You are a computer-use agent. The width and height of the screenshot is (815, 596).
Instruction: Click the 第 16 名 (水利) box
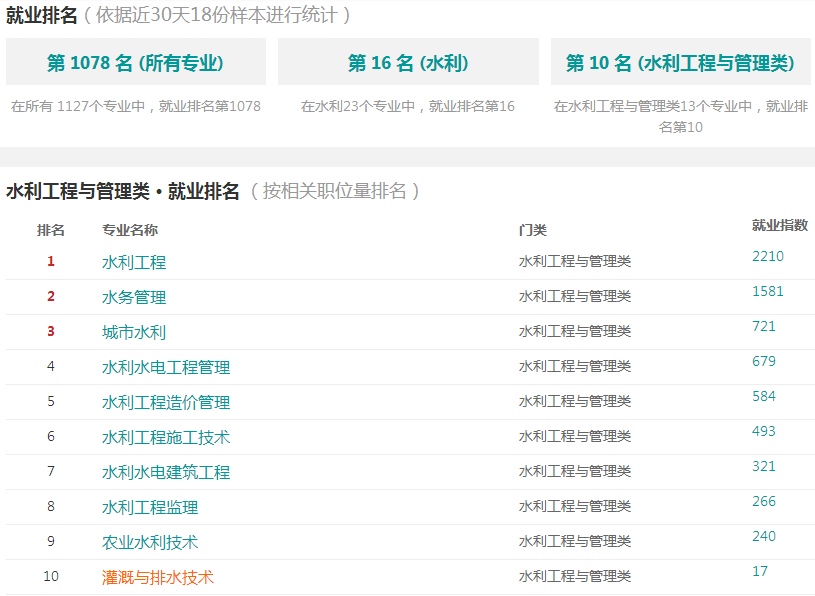tap(408, 62)
